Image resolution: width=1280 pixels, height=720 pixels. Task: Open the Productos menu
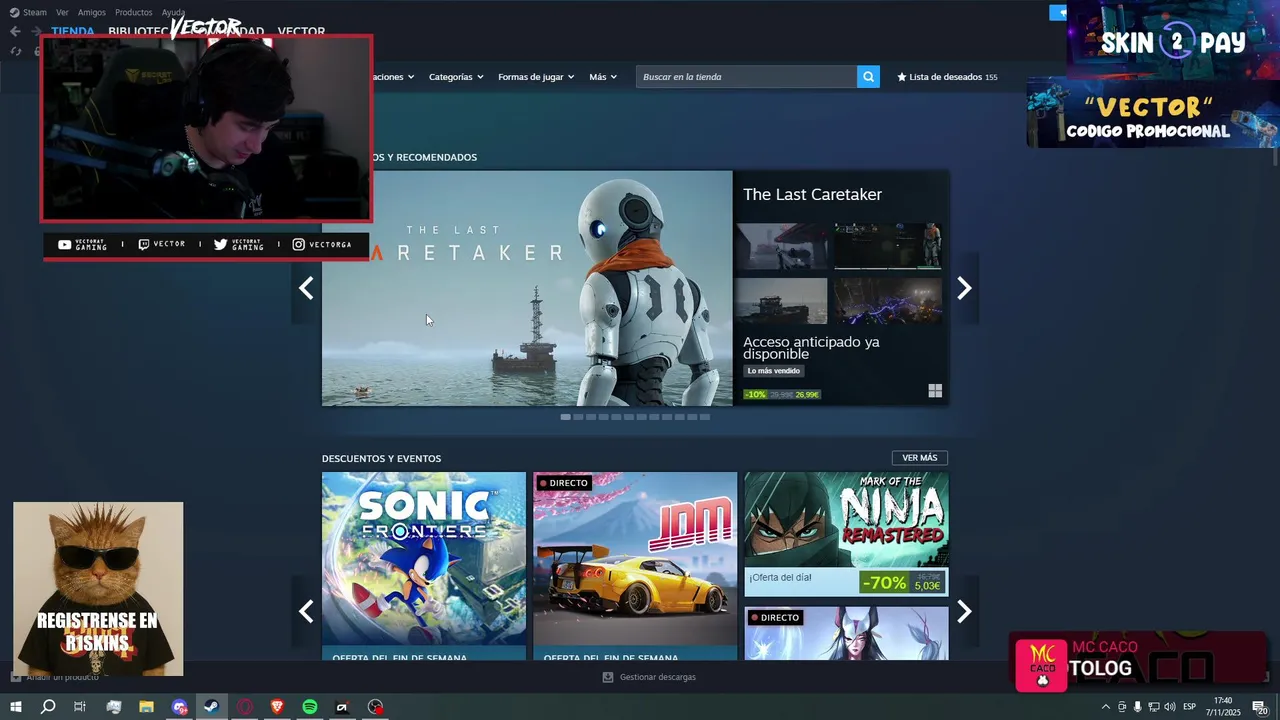[x=134, y=12]
